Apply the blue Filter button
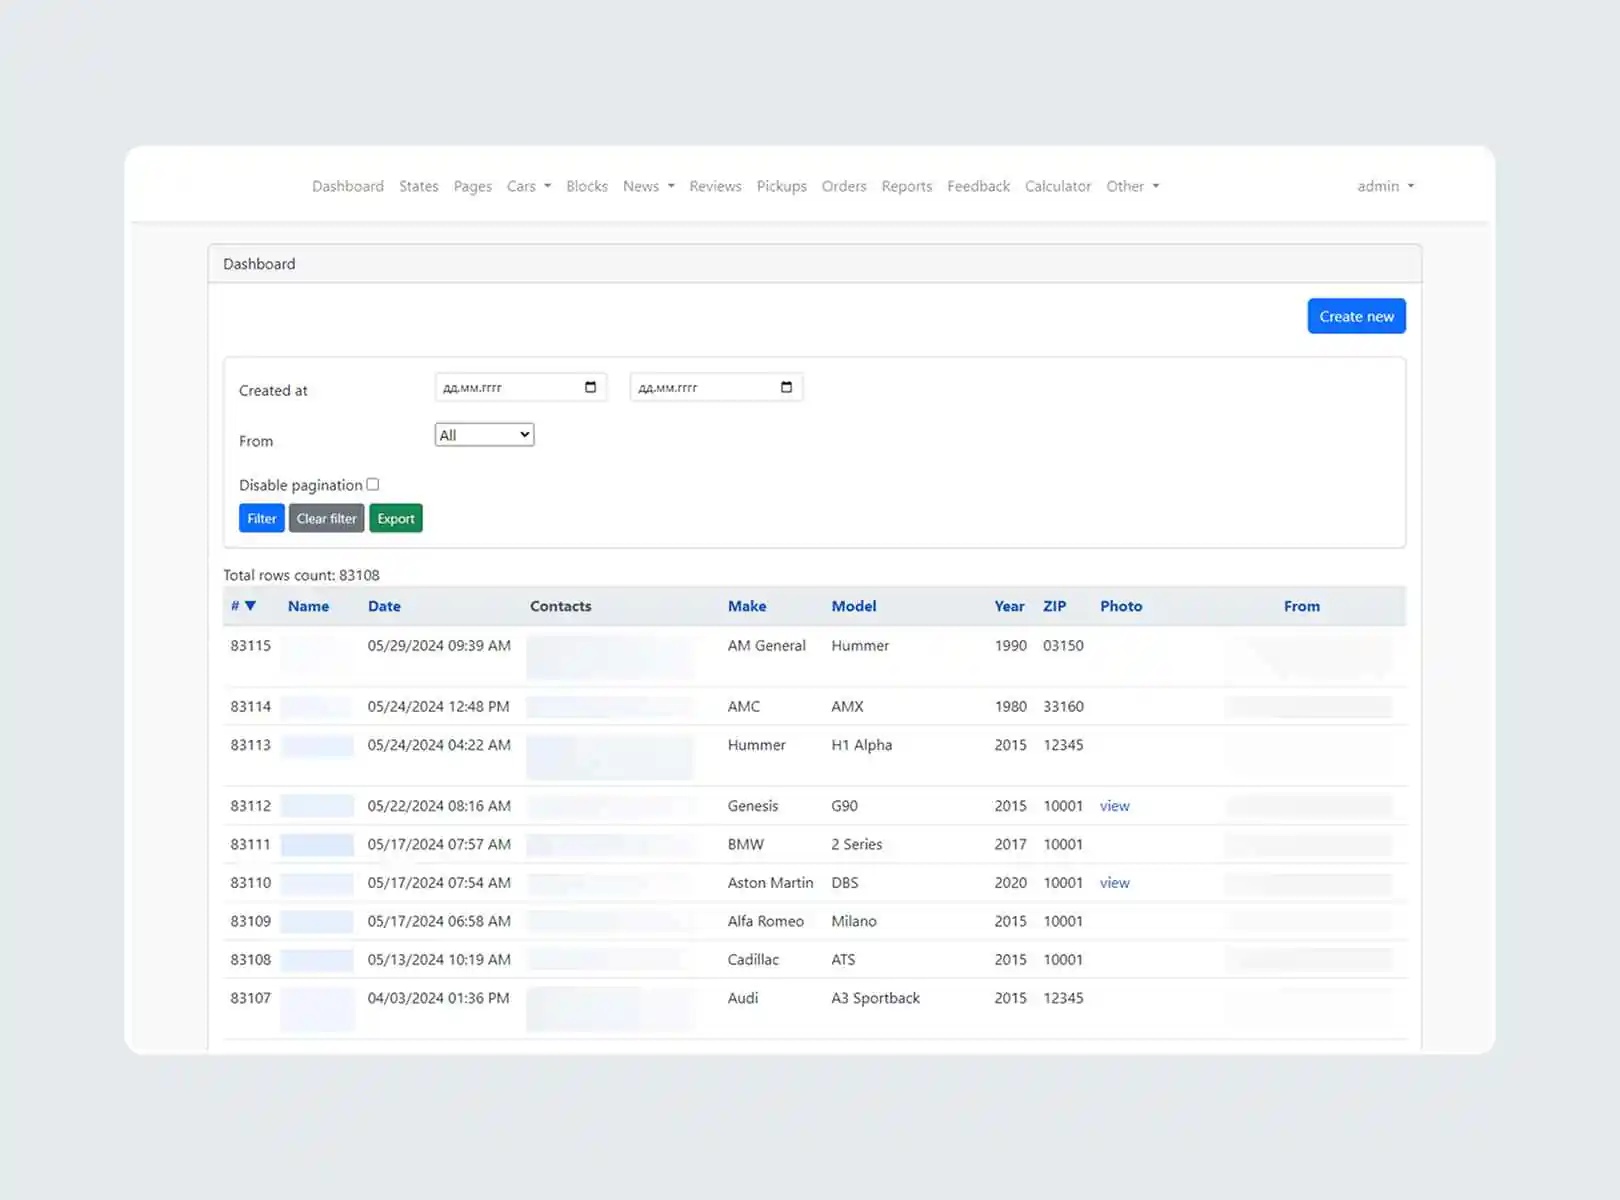Viewport: 1620px width, 1200px height. tap(261, 518)
